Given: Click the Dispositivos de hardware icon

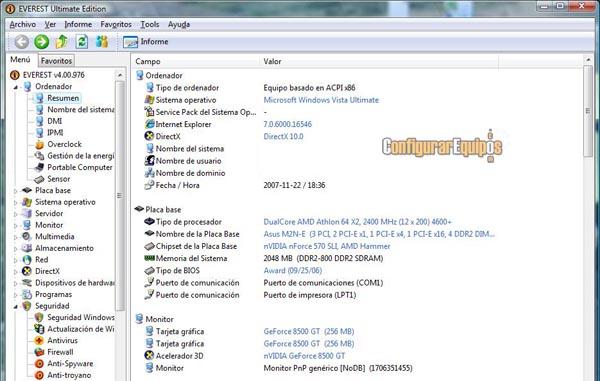Looking at the screenshot, I should pos(27,283).
